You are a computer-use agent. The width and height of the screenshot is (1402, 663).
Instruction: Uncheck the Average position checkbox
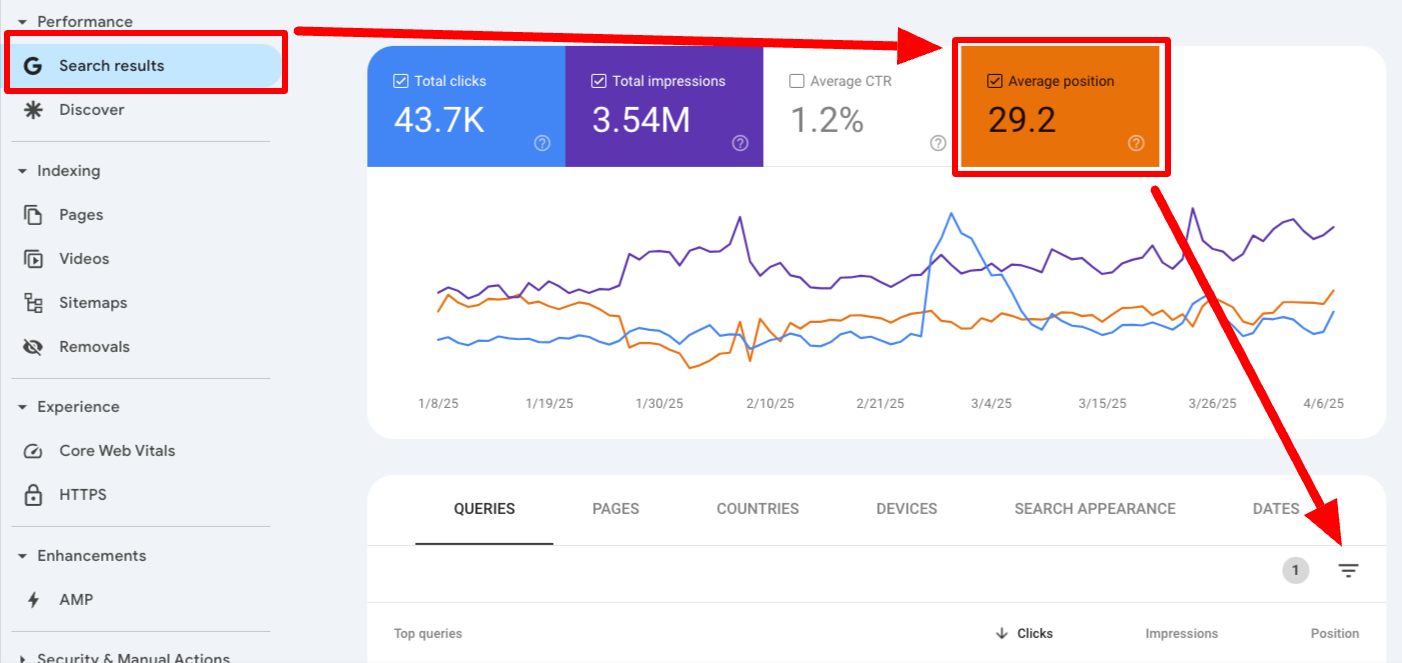click(x=994, y=81)
